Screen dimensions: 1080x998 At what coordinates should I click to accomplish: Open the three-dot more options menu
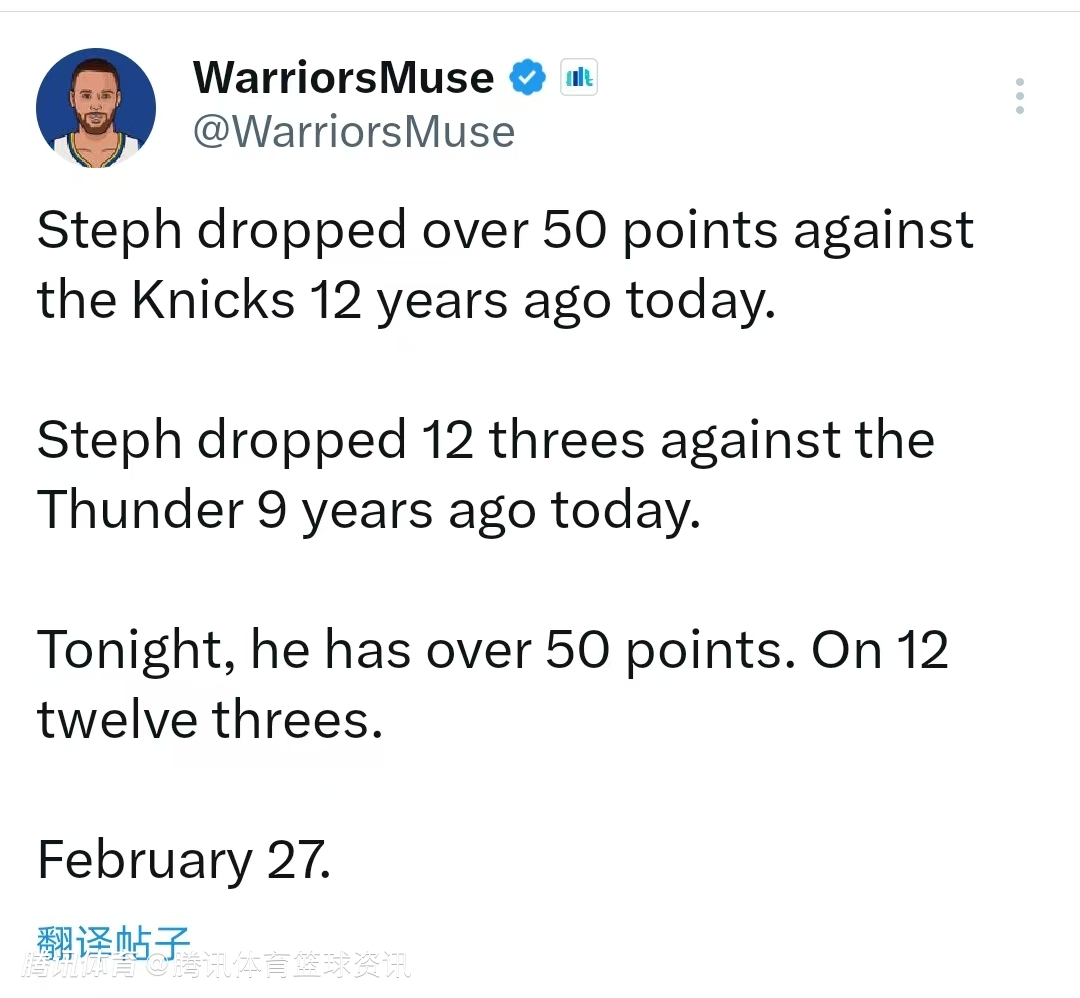[x=1019, y=96]
